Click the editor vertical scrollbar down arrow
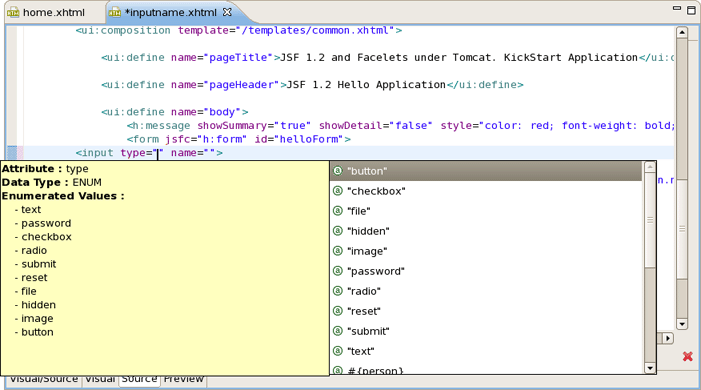The height and width of the screenshot is (390, 701). [x=682, y=324]
